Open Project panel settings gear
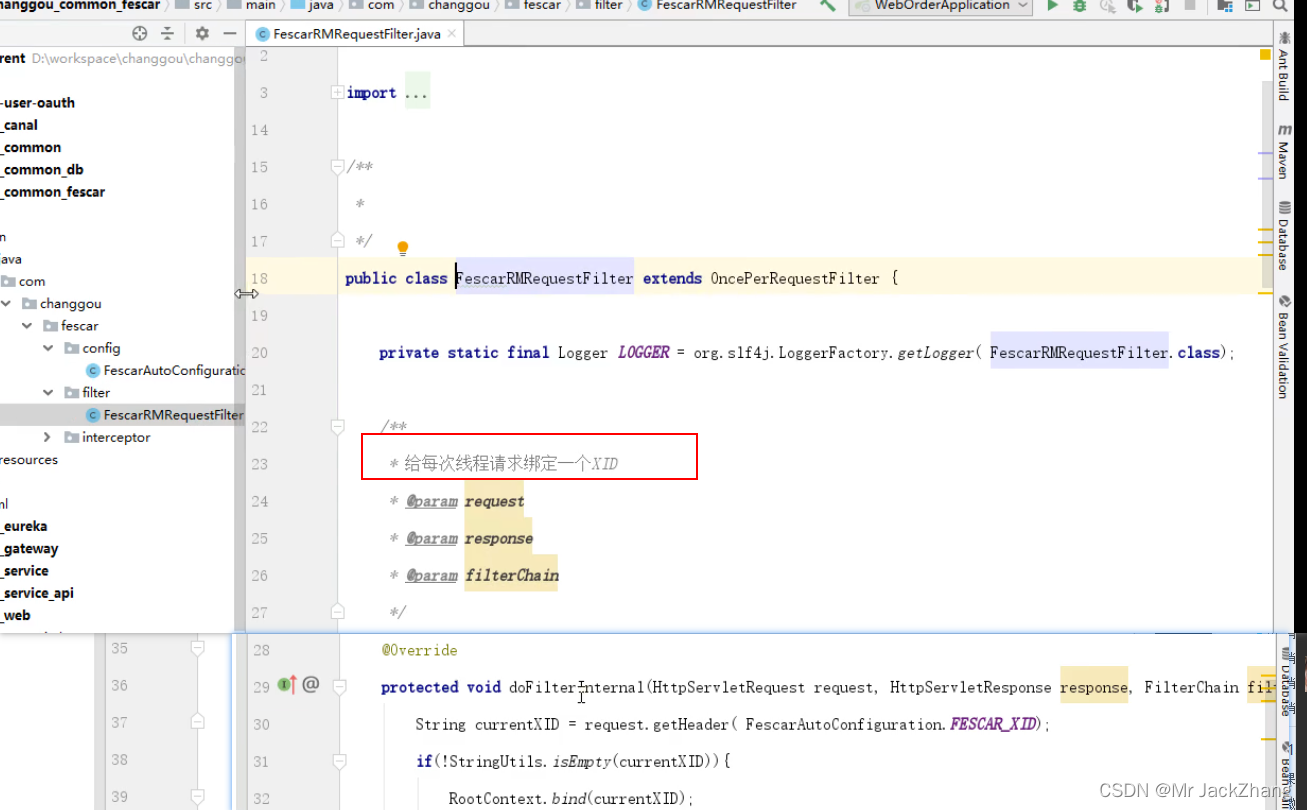The width and height of the screenshot is (1307, 810). 202,33
